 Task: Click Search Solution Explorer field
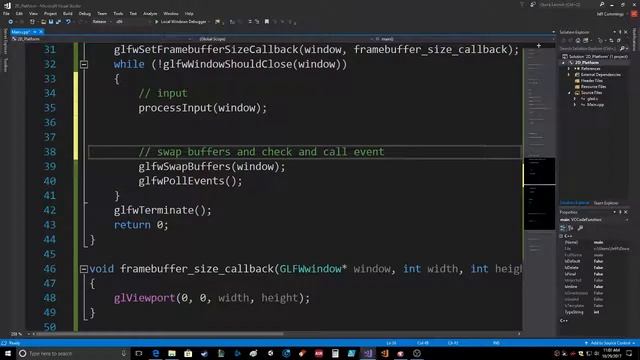coord(590,49)
